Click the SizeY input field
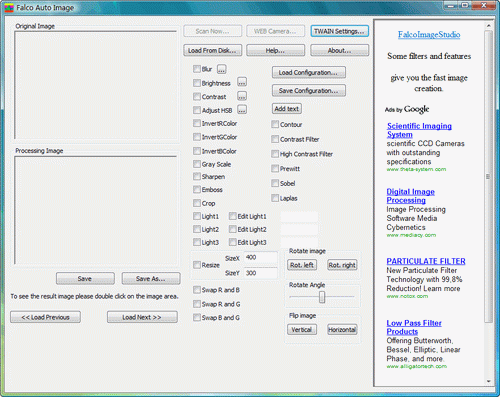The image size is (500, 397). click(261, 273)
